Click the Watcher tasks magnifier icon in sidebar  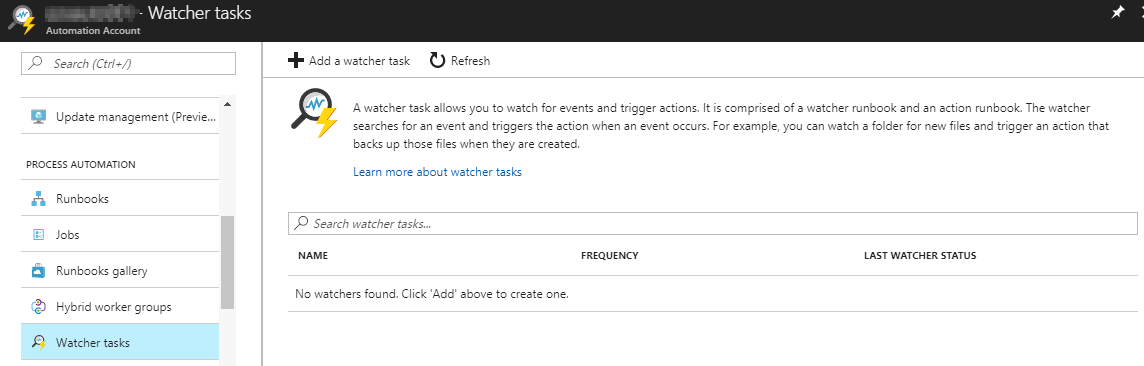coord(39,343)
